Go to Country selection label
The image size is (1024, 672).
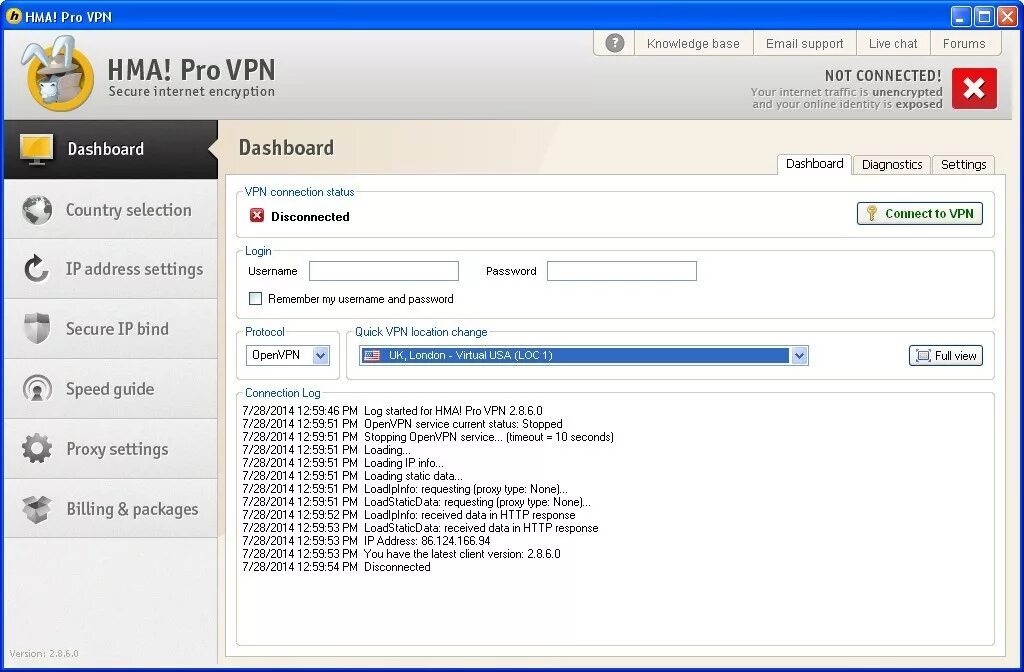(129, 210)
